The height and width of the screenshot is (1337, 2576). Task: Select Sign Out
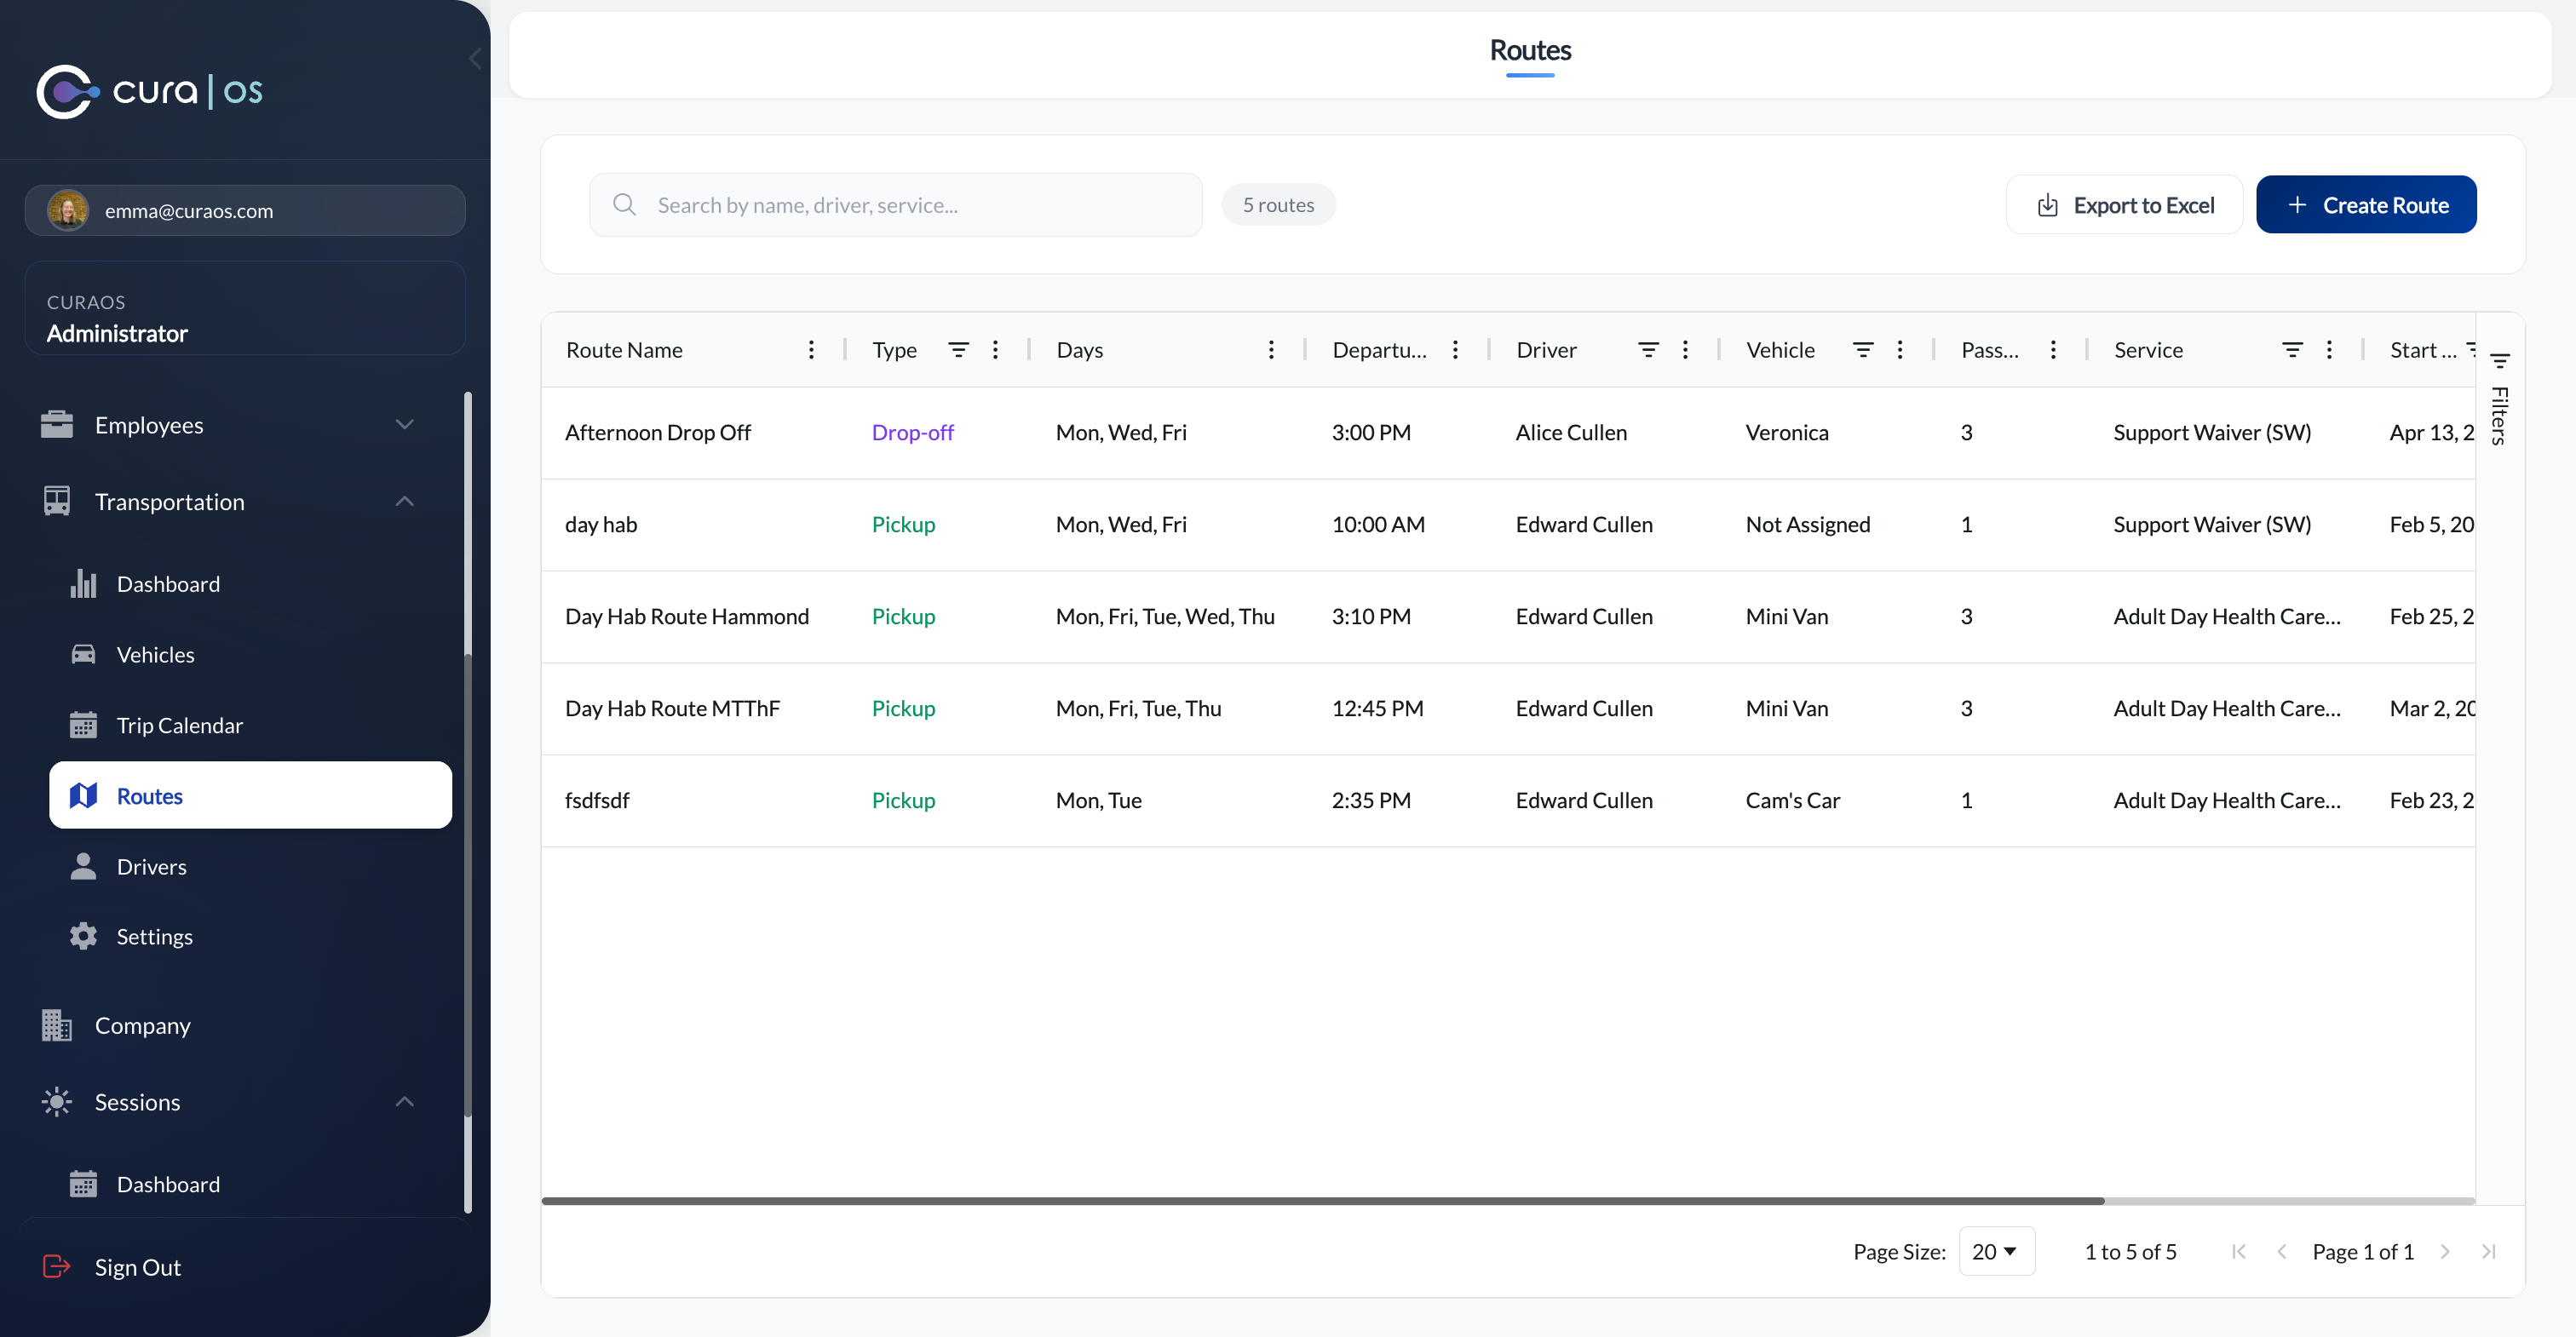coord(138,1267)
